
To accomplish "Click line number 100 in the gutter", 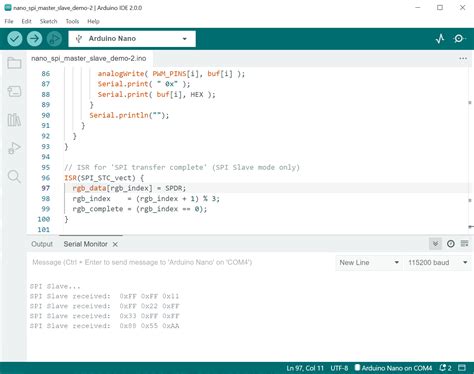I will tap(44, 219).
